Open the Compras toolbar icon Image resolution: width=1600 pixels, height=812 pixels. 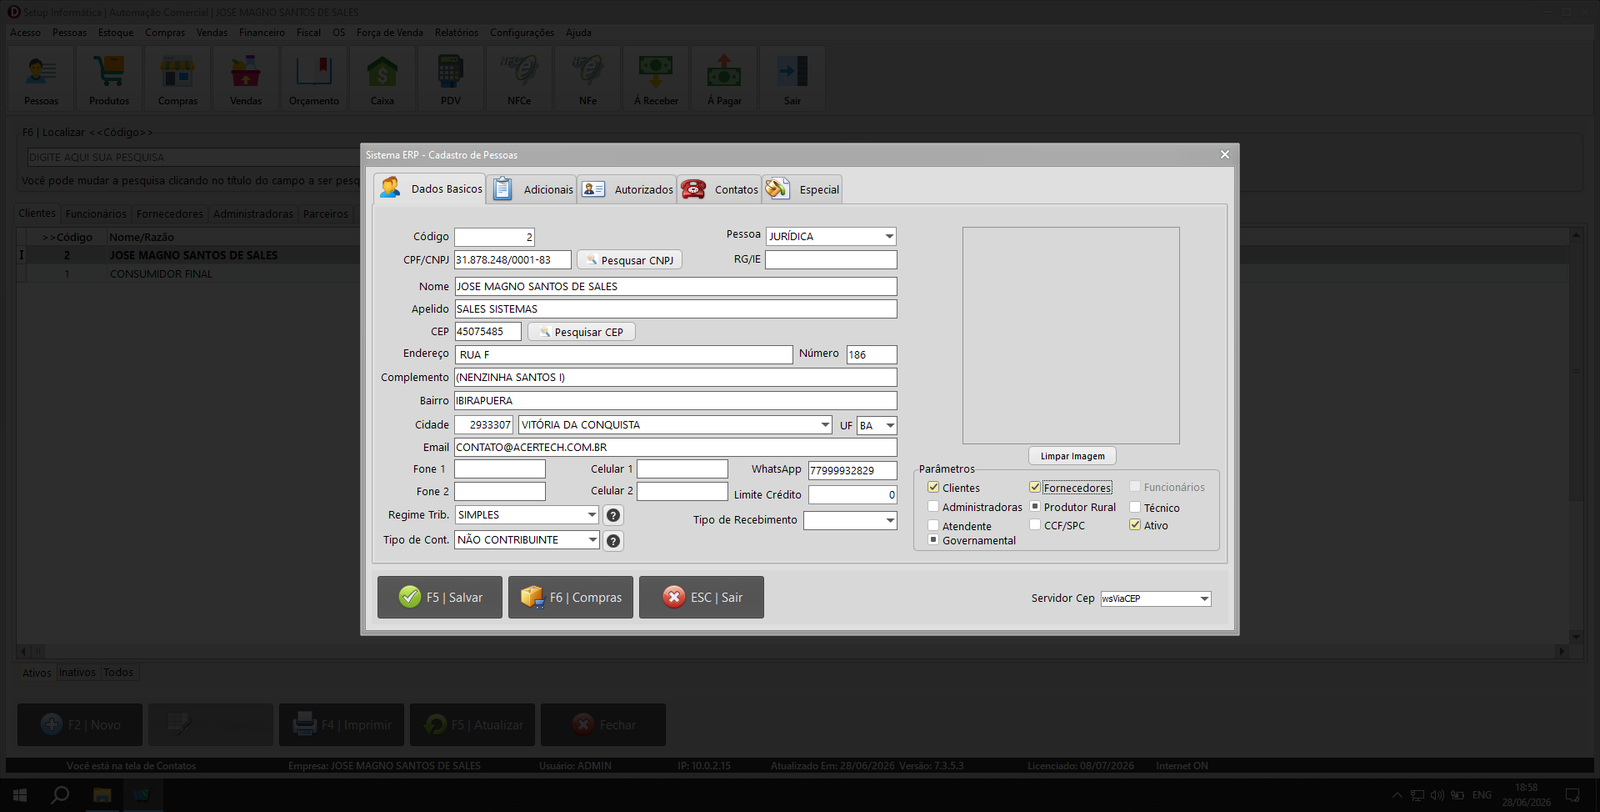pos(177,77)
